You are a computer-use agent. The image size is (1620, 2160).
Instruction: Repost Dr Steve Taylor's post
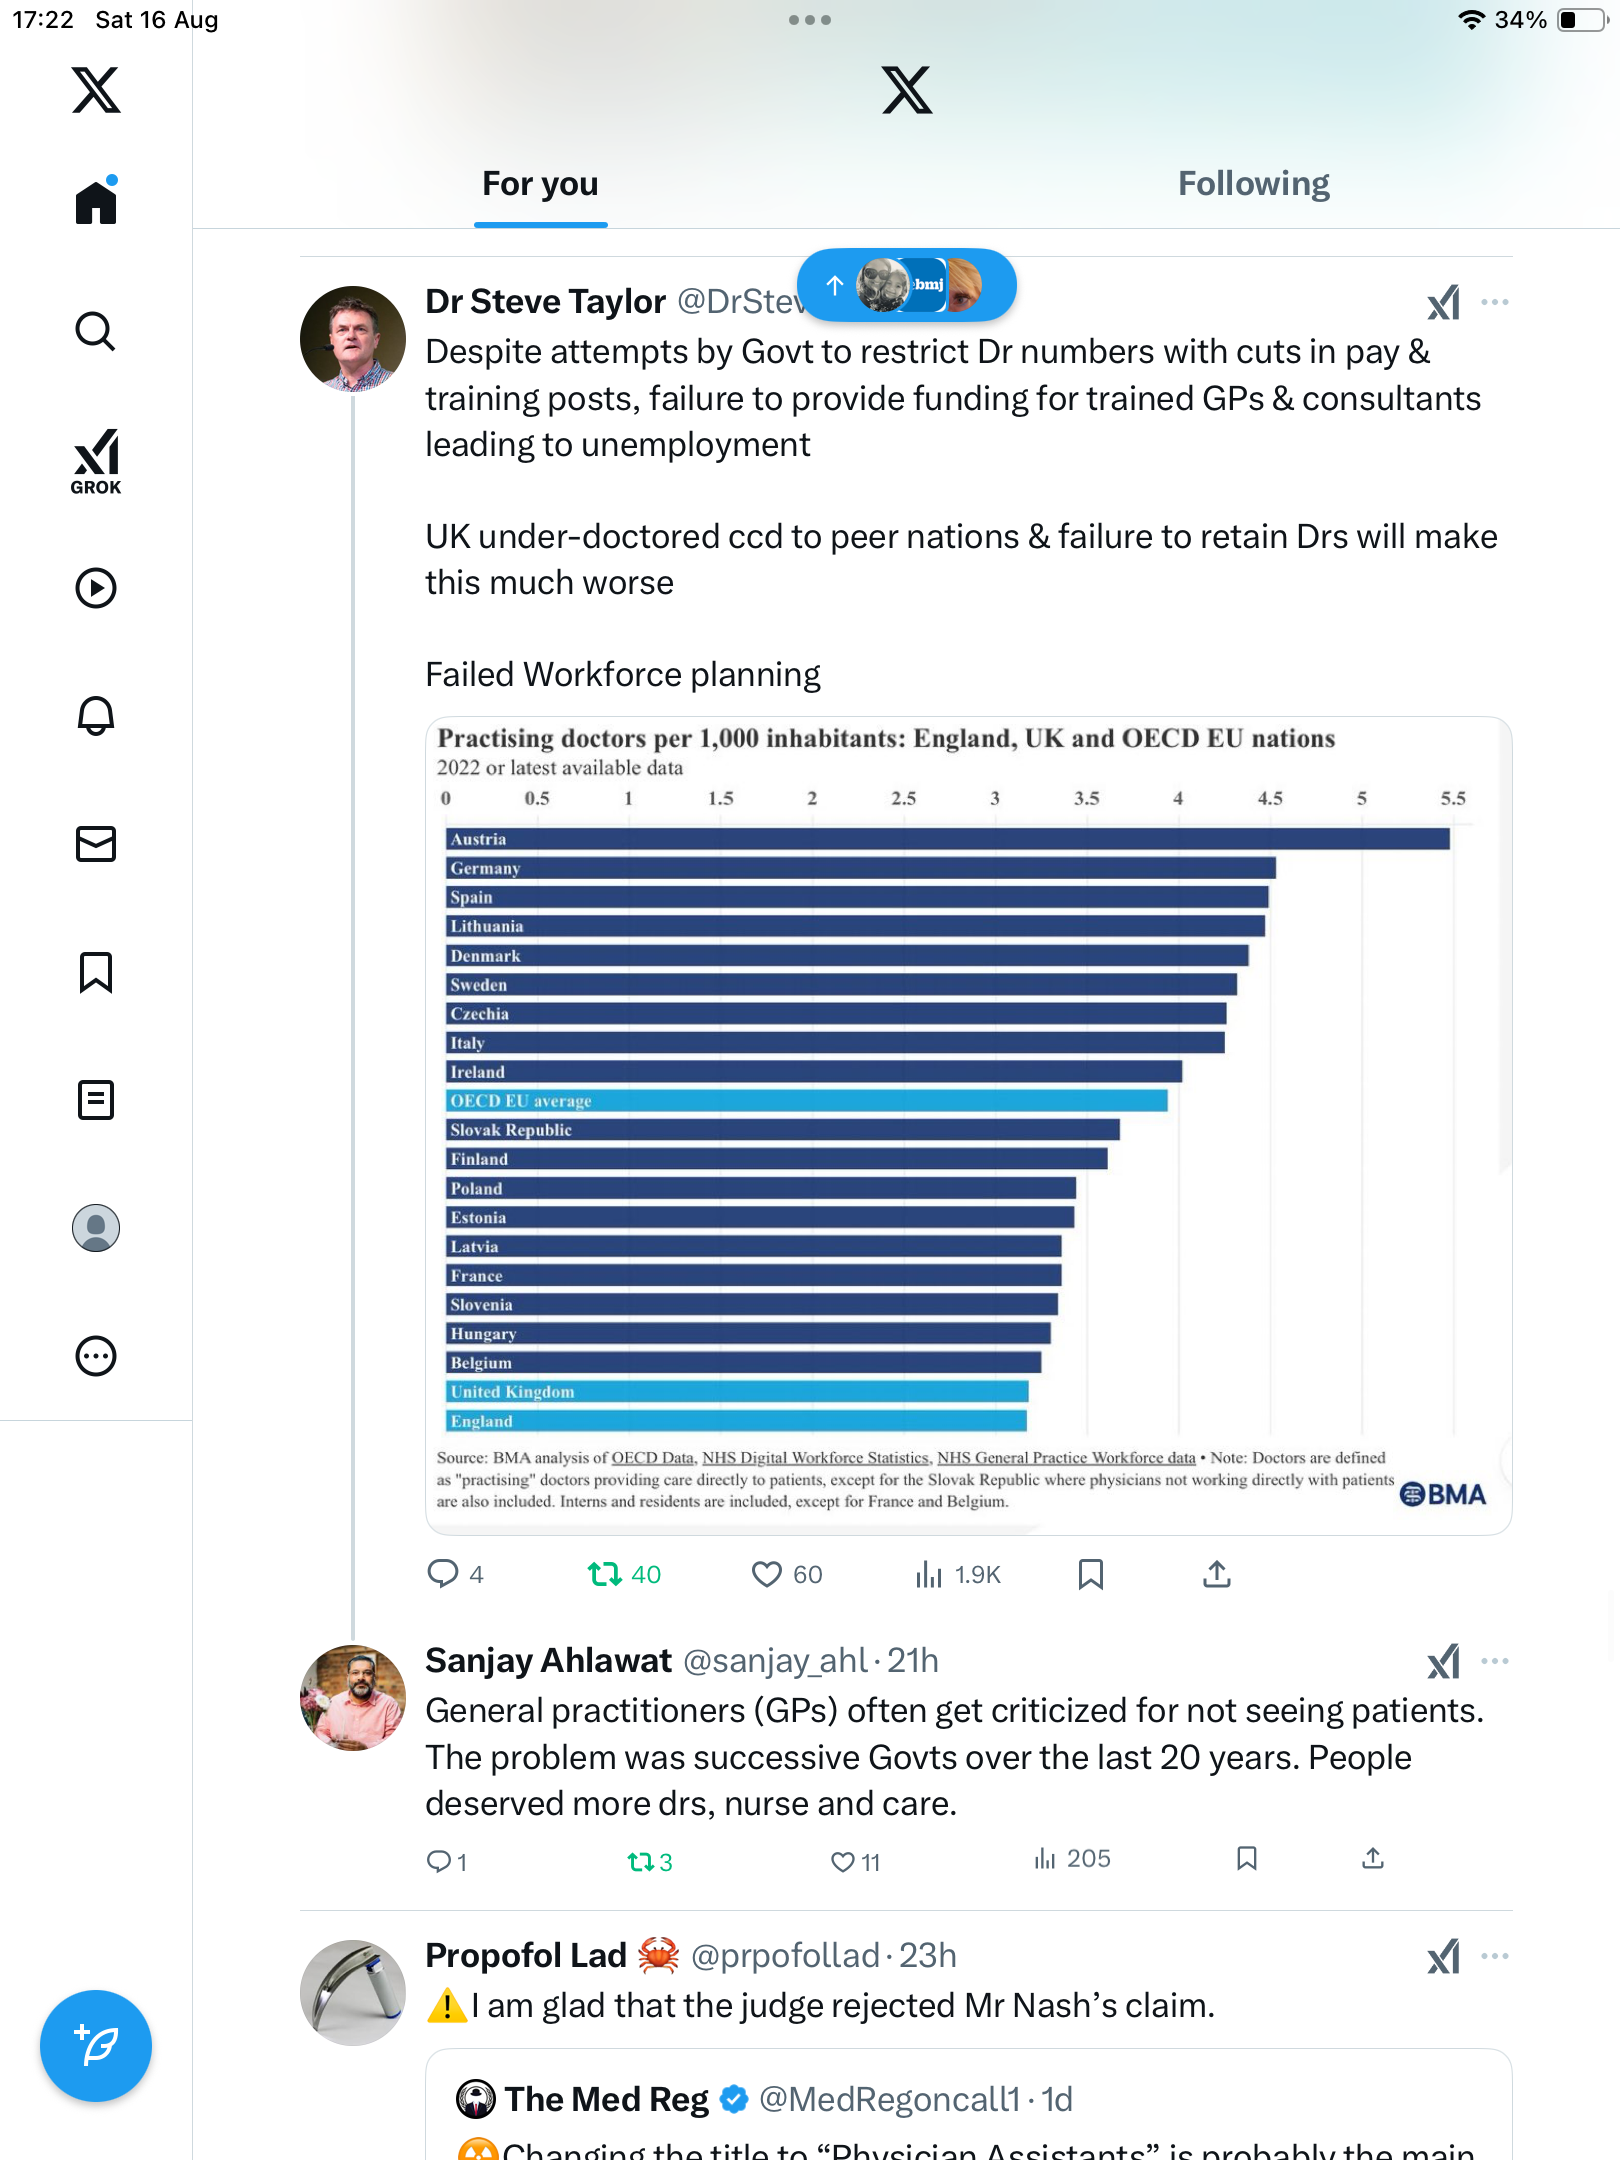[605, 1575]
